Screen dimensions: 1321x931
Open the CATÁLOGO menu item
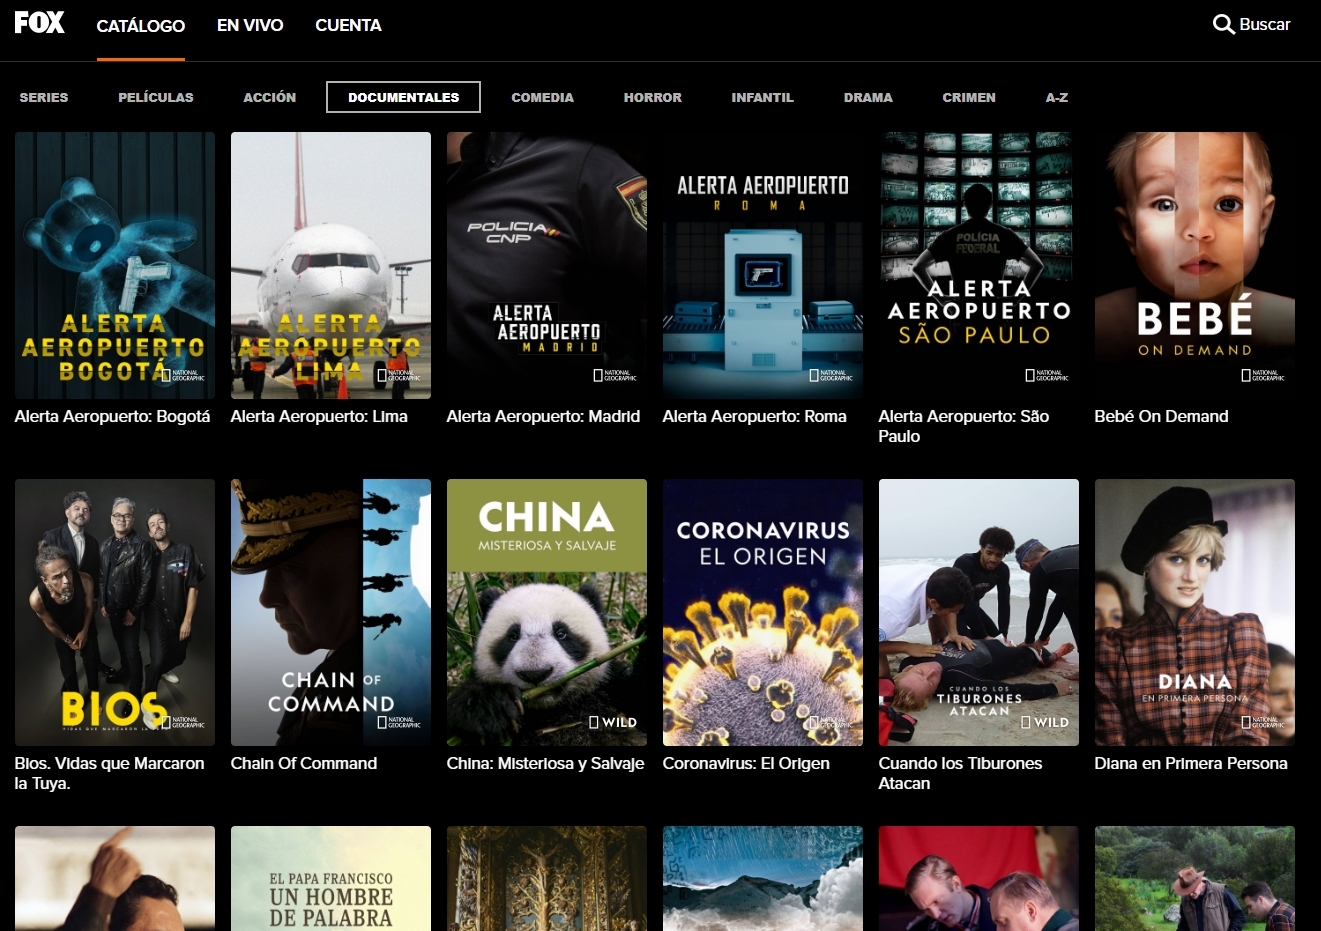tap(141, 26)
